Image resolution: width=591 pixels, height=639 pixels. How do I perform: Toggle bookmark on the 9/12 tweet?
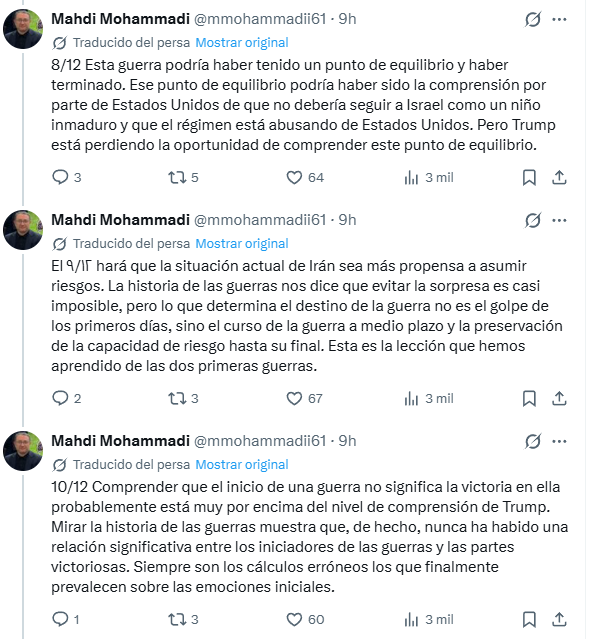click(x=529, y=399)
